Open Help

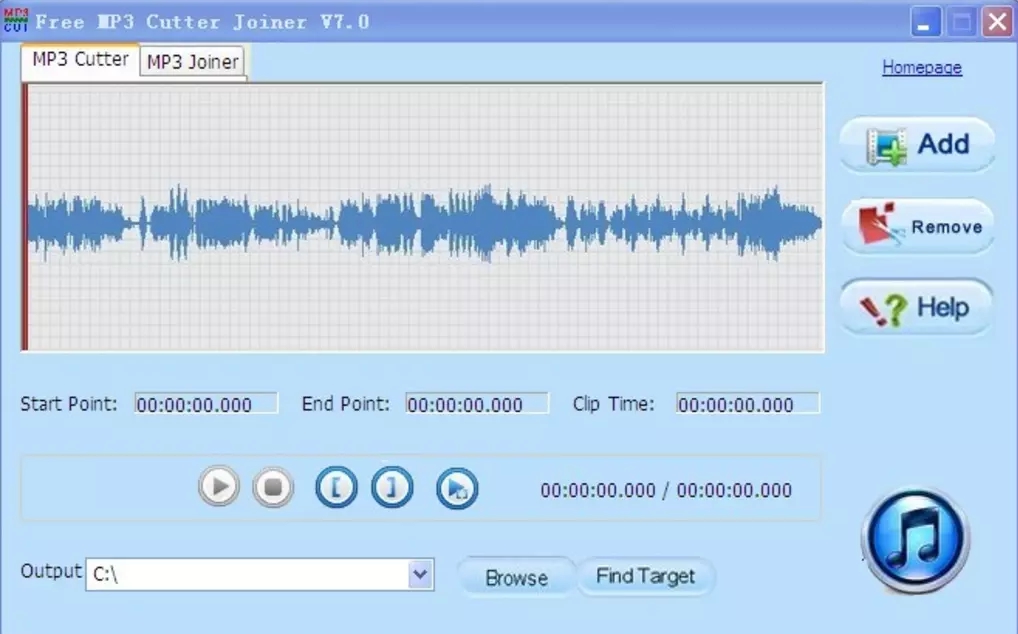pos(917,307)
